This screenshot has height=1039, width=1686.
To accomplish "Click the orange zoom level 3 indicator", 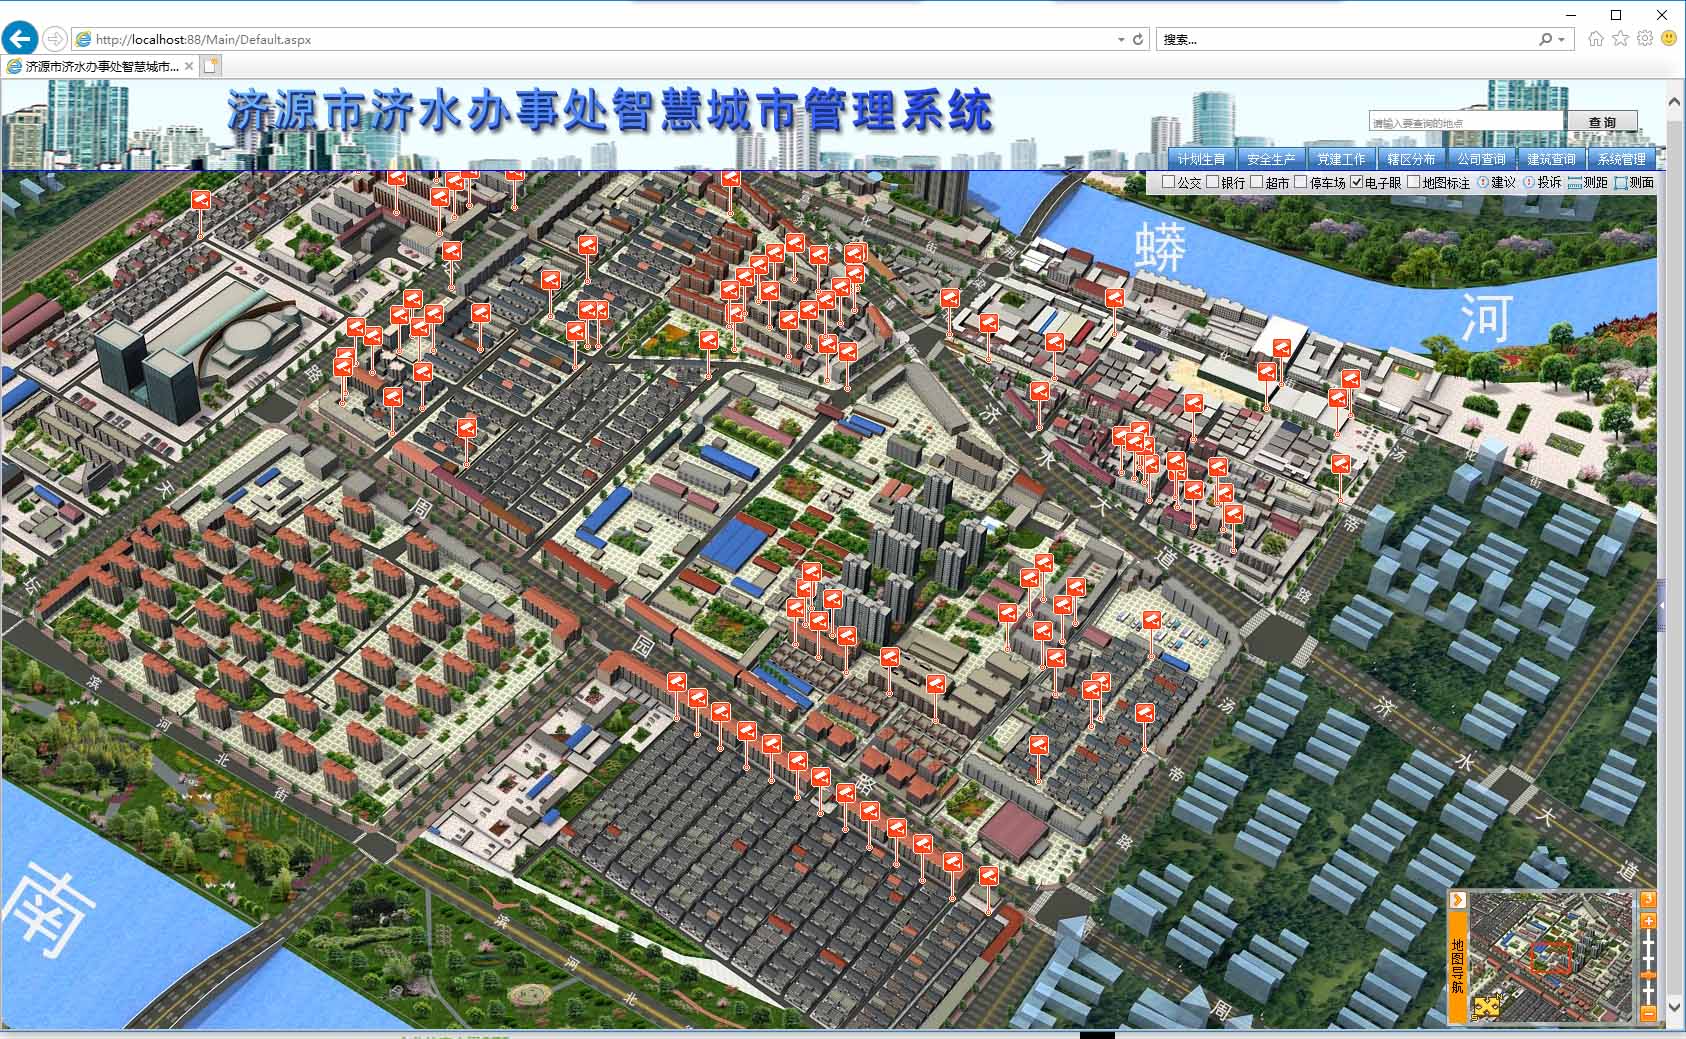I will point(1648,899).
